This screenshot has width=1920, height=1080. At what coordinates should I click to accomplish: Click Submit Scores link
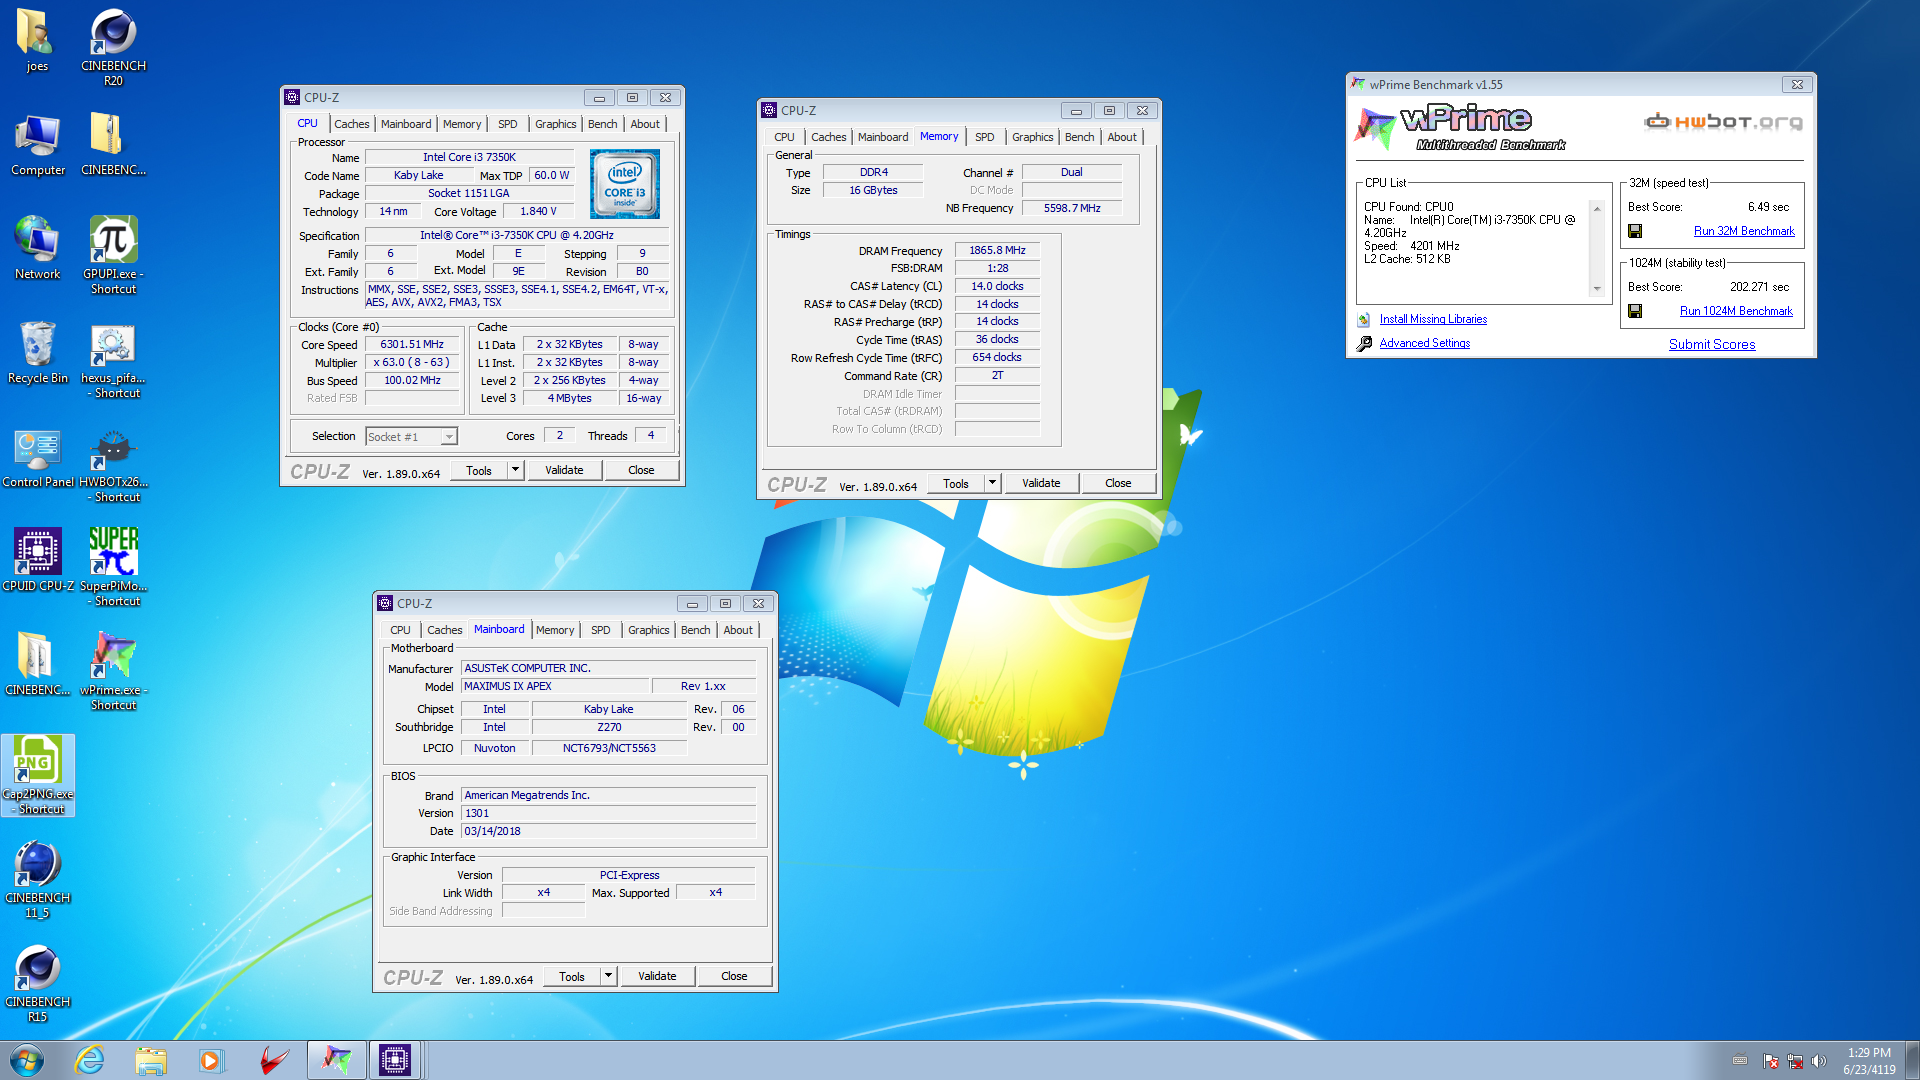[x=1712, y=344]
